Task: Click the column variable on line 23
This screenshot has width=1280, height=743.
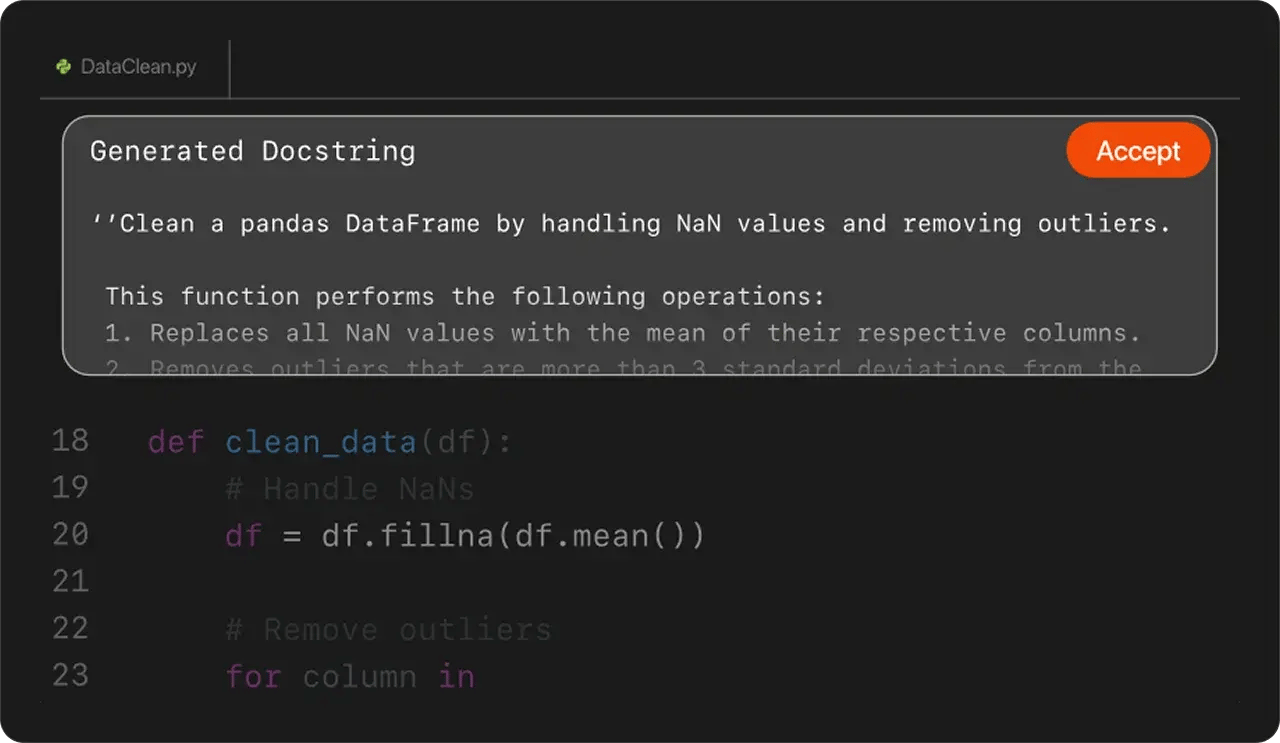Action: tap(358, 676)
